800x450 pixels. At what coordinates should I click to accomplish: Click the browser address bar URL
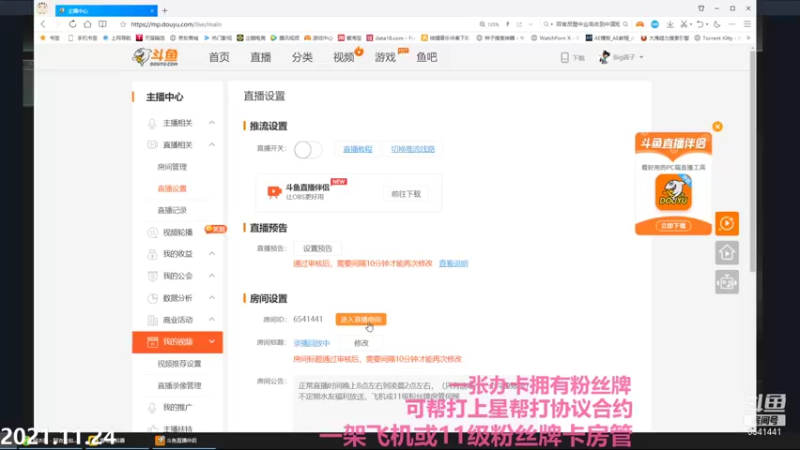(176, 24)
